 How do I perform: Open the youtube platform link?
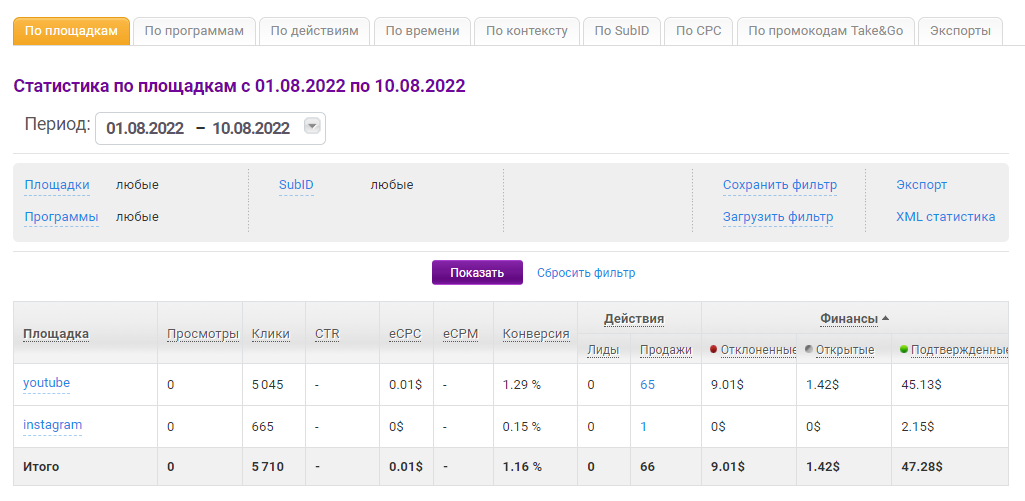[x=46, y=383]
